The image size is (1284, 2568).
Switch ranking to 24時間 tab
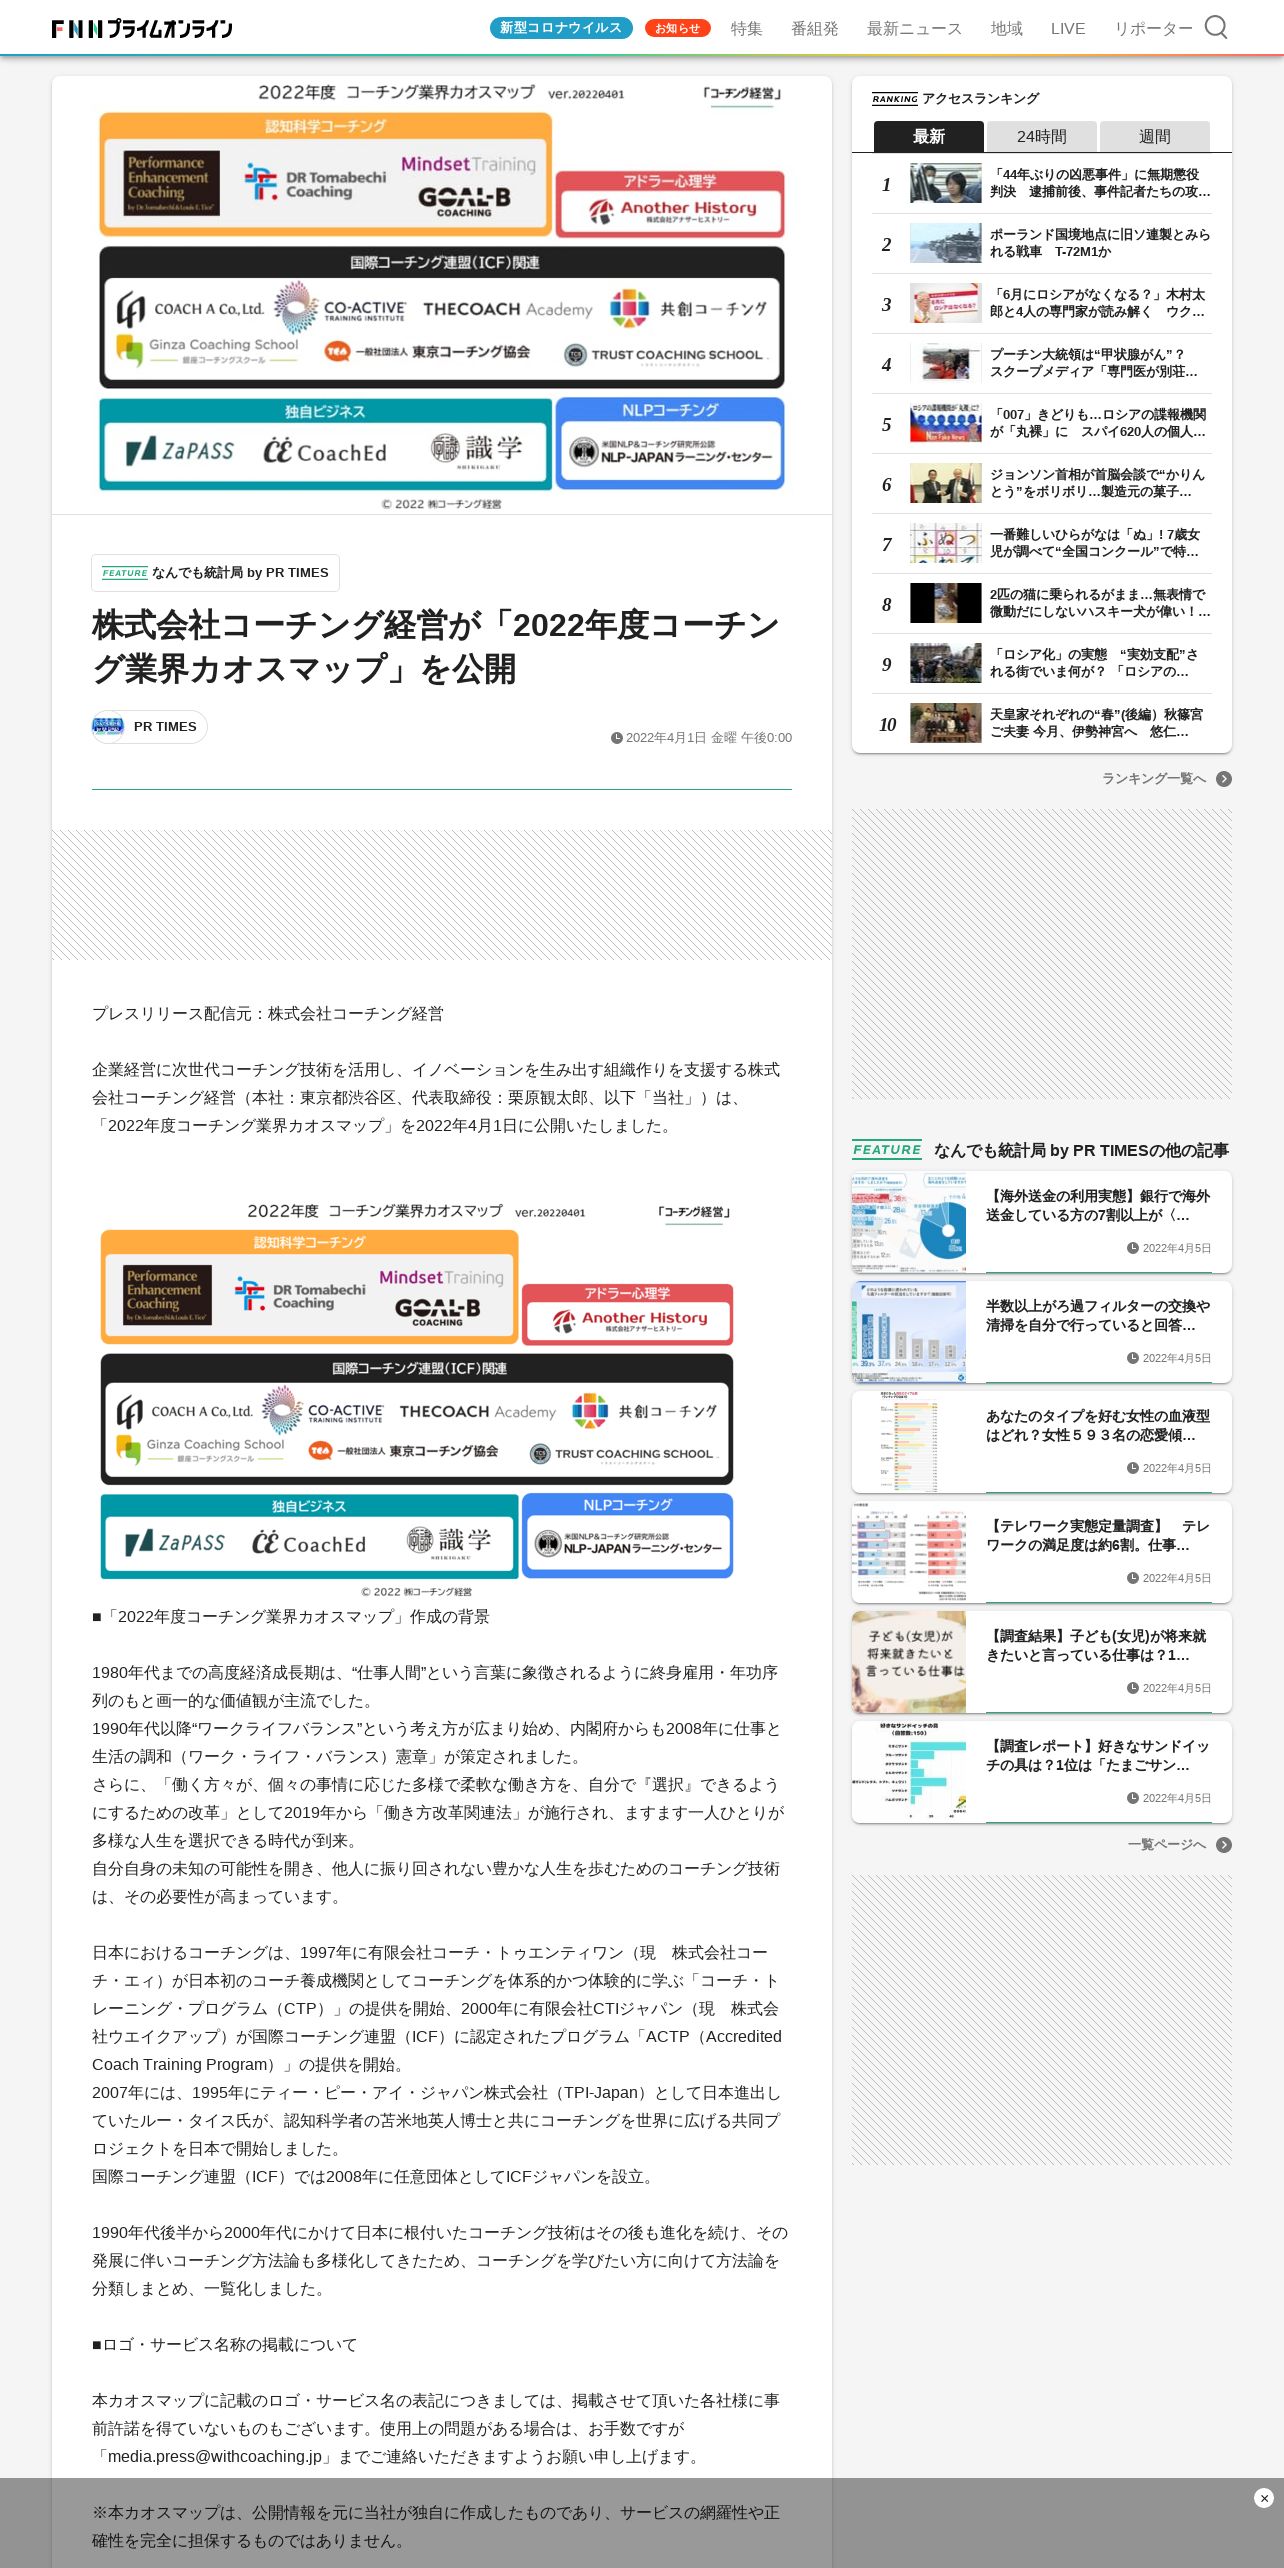(x=1041, y=136)
